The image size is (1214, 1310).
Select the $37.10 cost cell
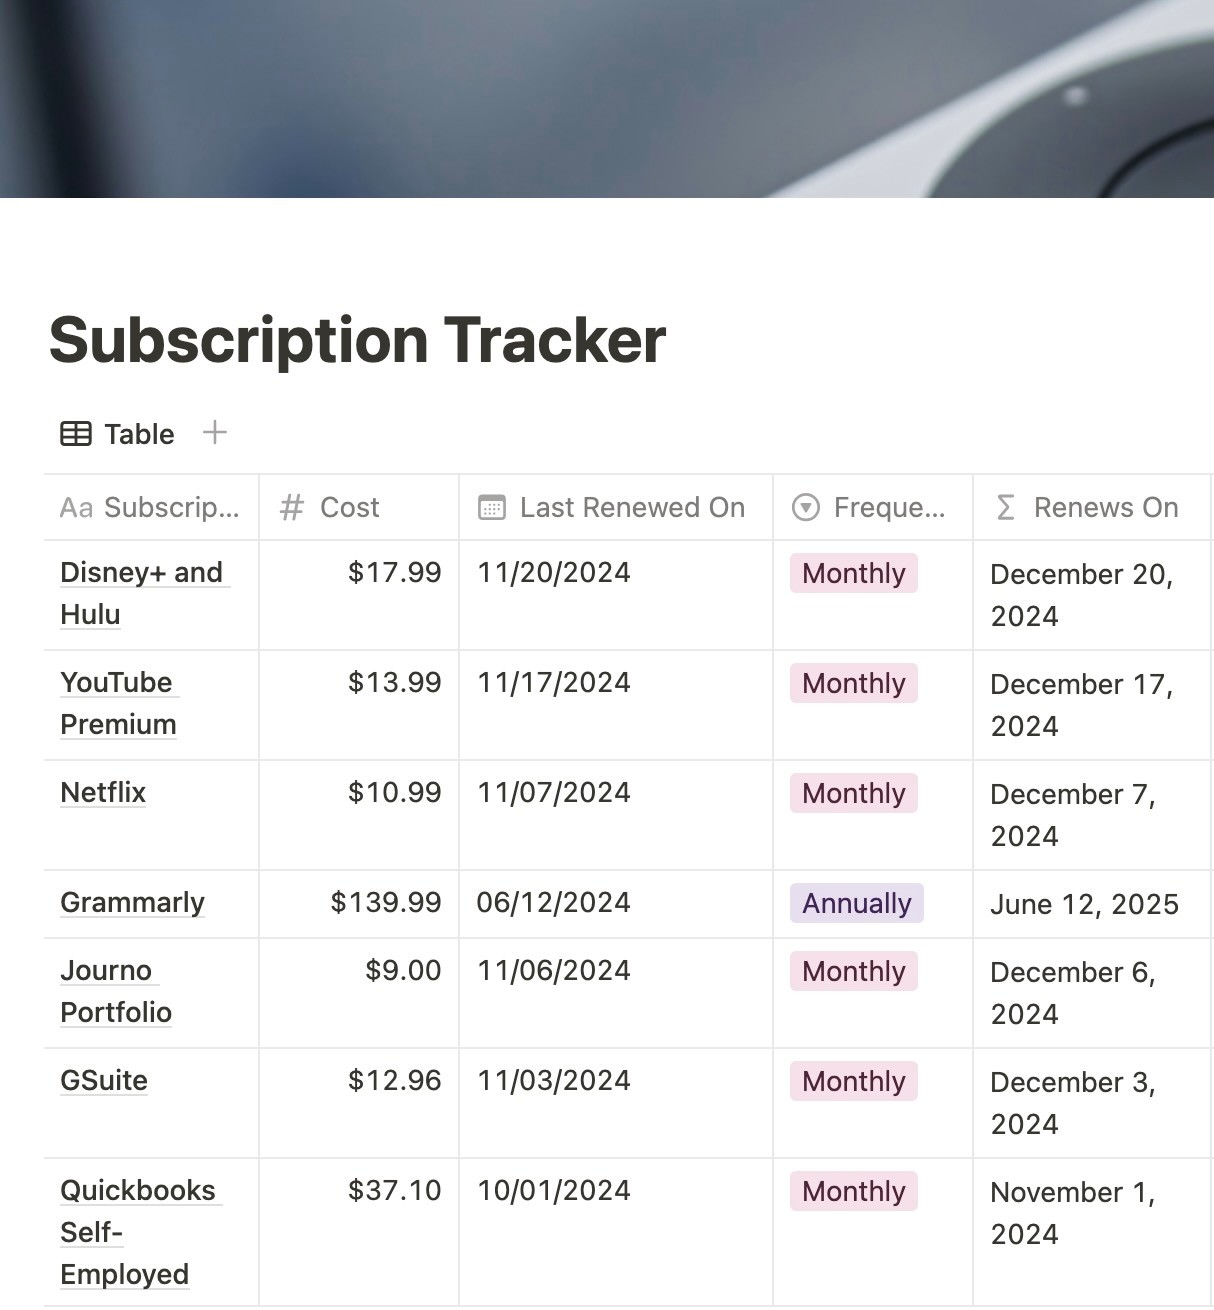(x=359, y=1233)
